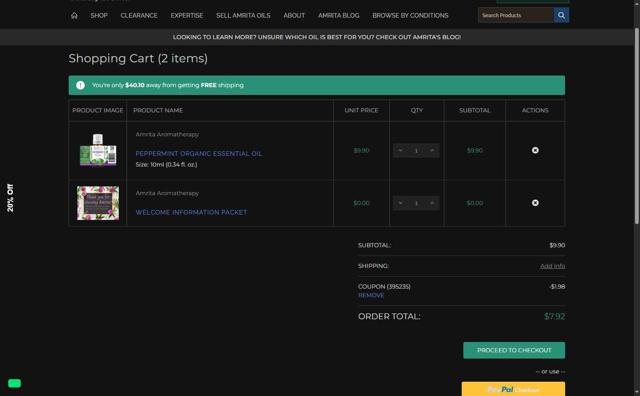
Task: Open BROWSE BY CONDITIONS menu
Action: coord(410,16)
